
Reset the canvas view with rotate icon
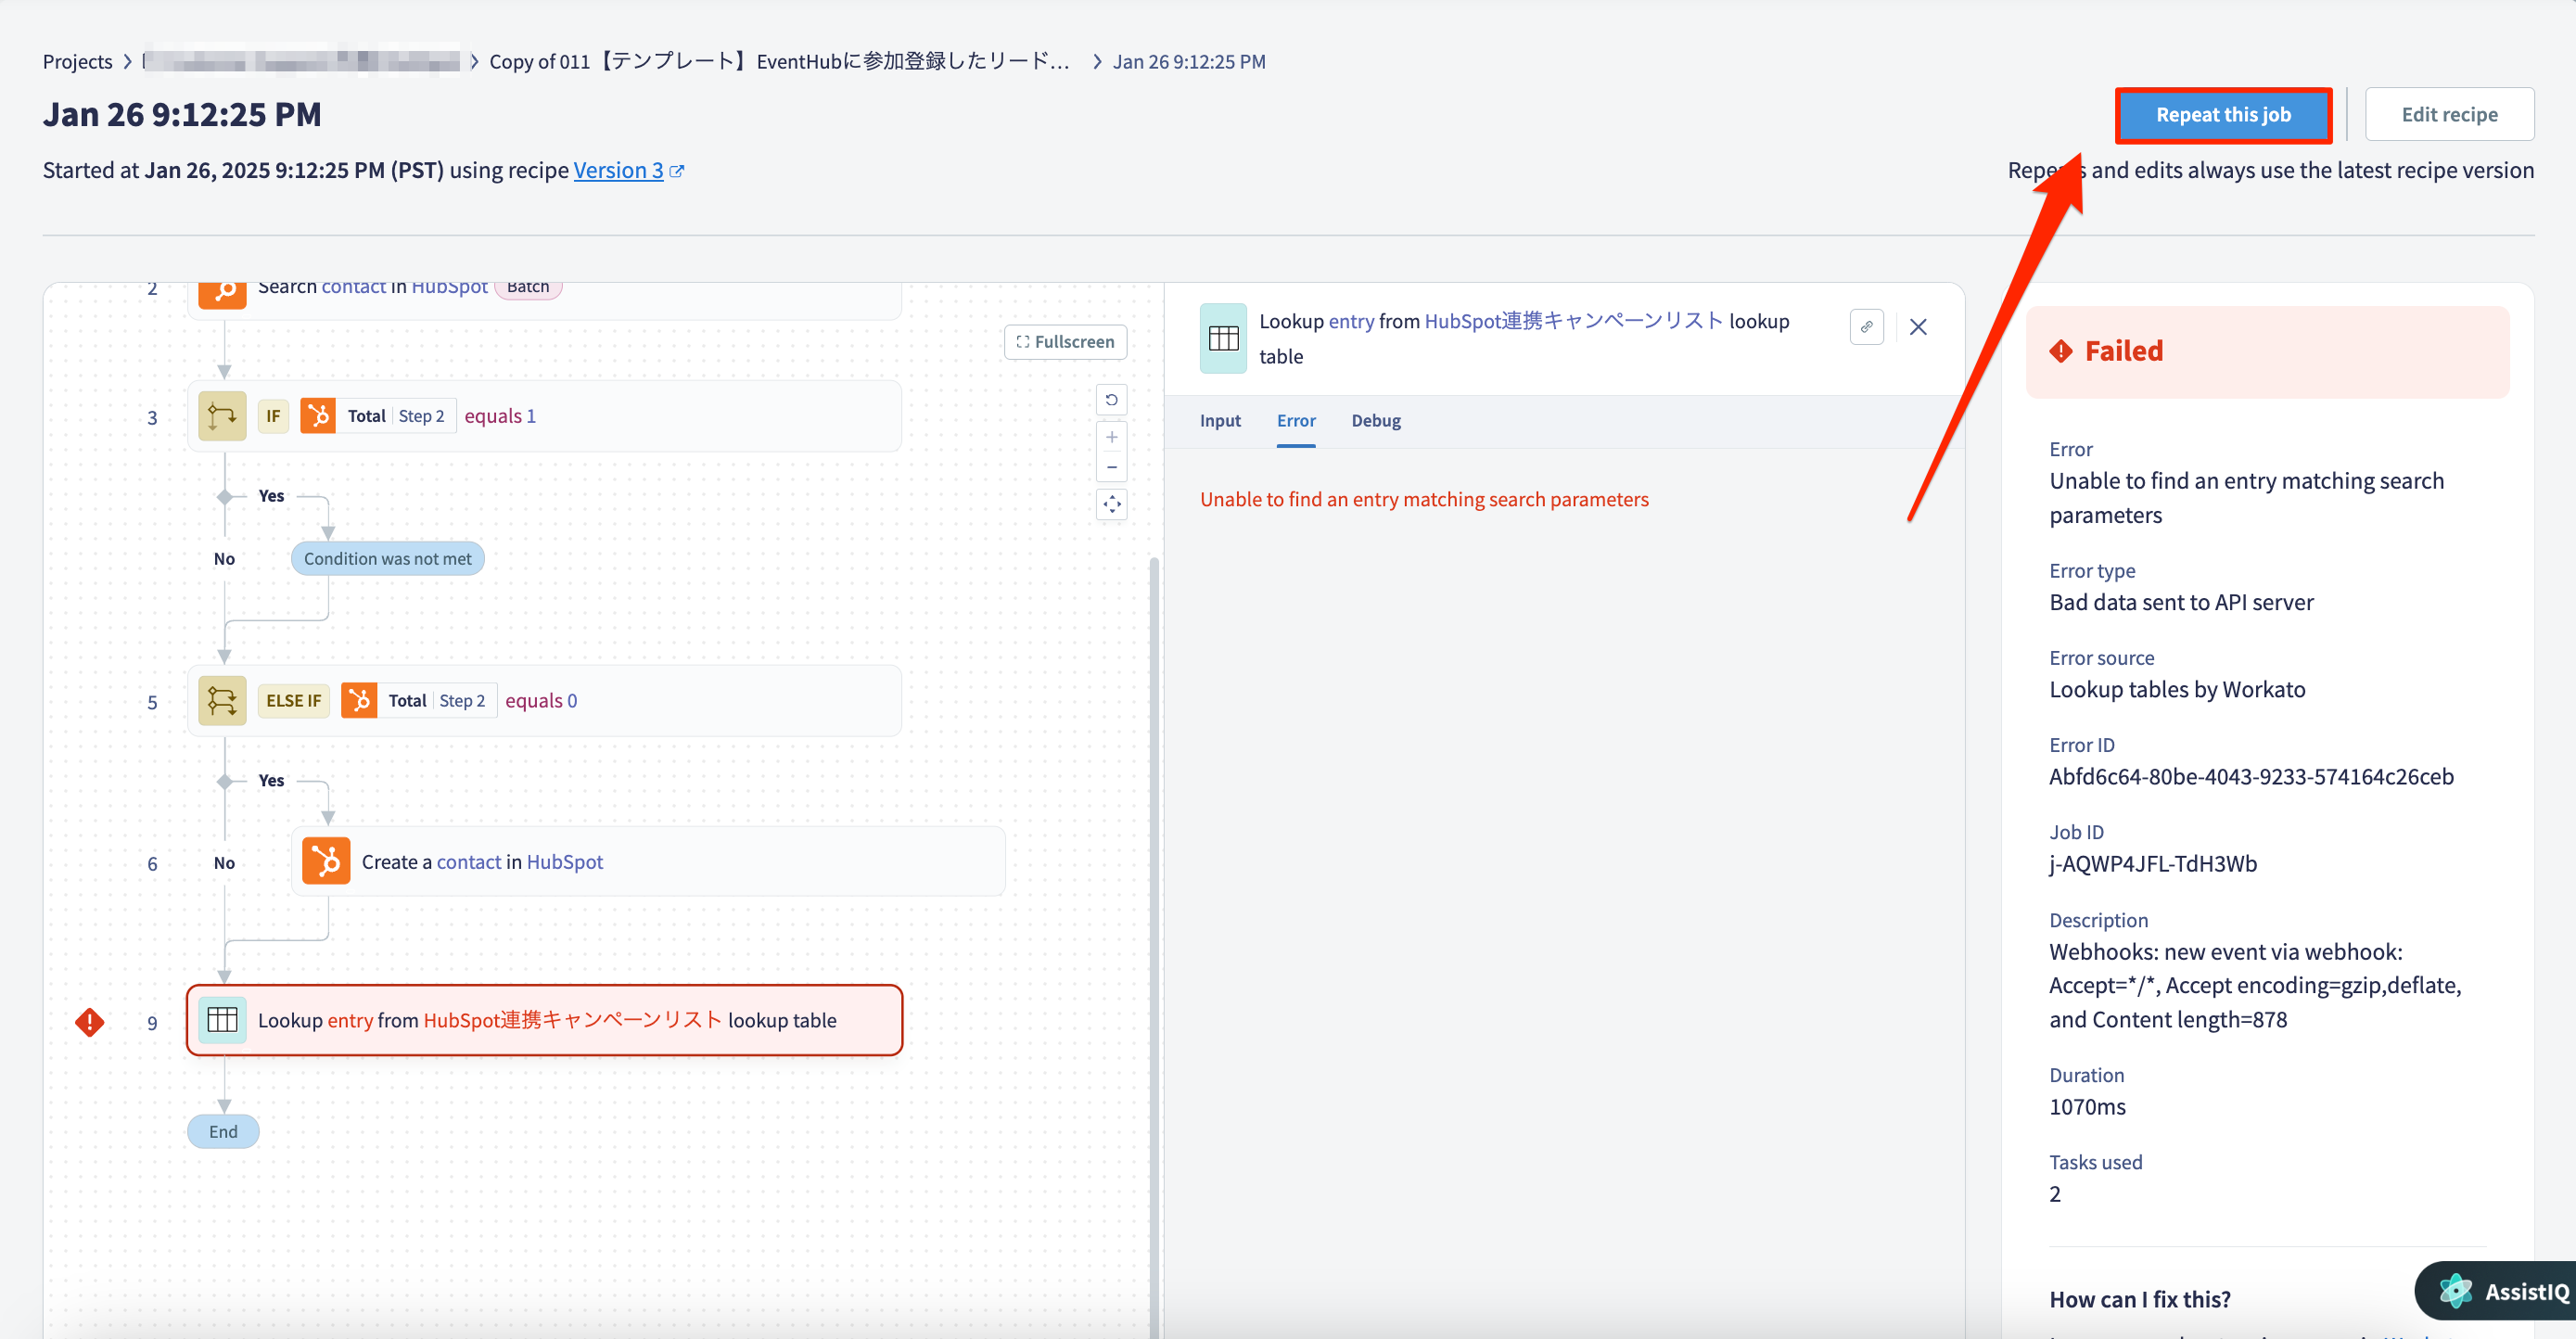1111,400
